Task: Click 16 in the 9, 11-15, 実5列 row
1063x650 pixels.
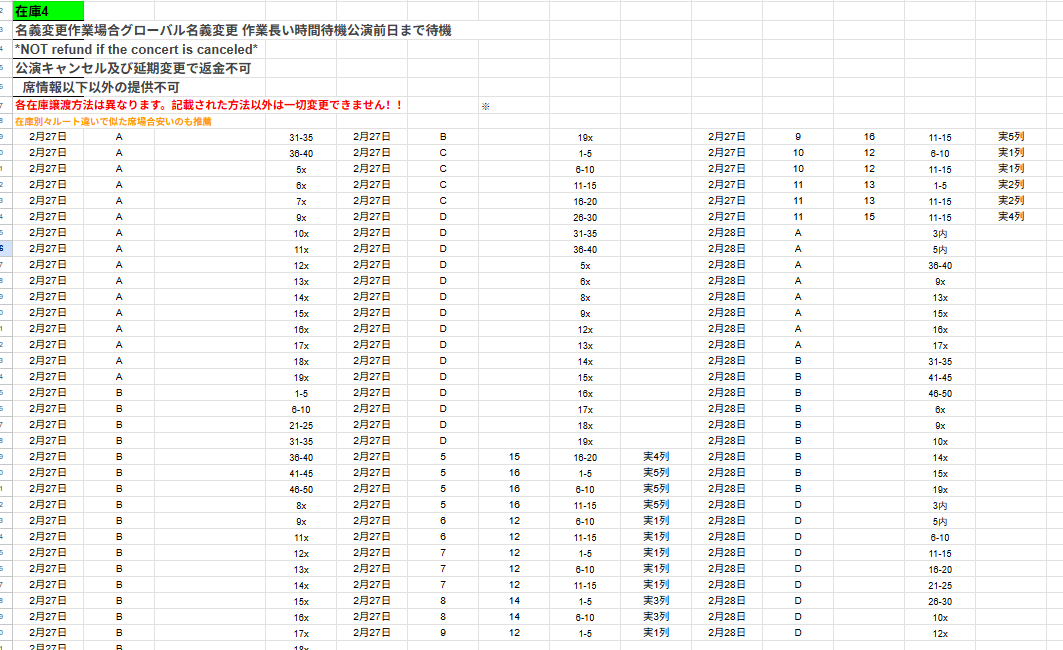Action: click(x=869, y=137)
